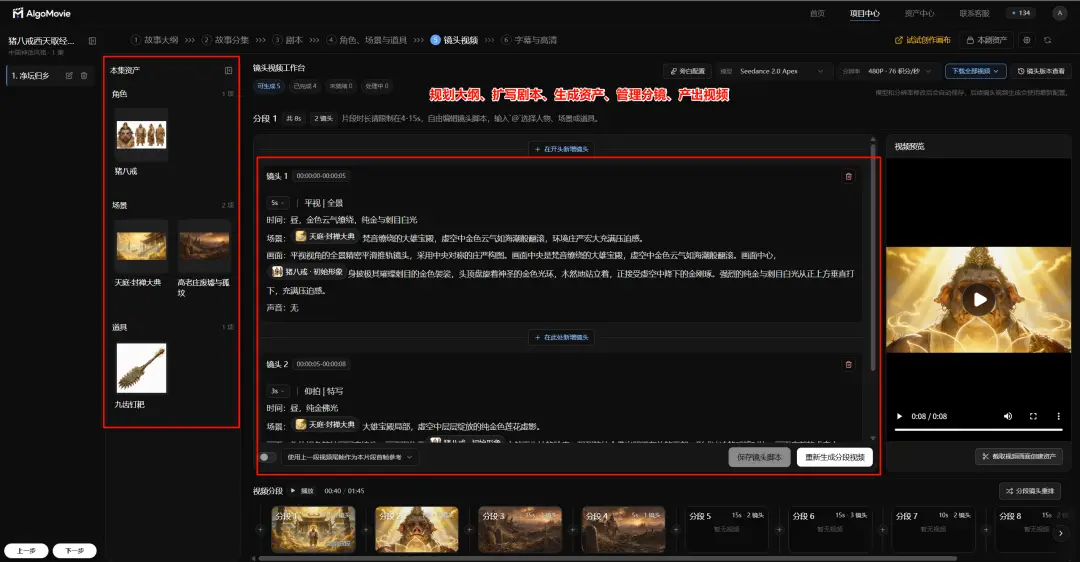Filter shots by 可生成 5

tap(269, 86)
